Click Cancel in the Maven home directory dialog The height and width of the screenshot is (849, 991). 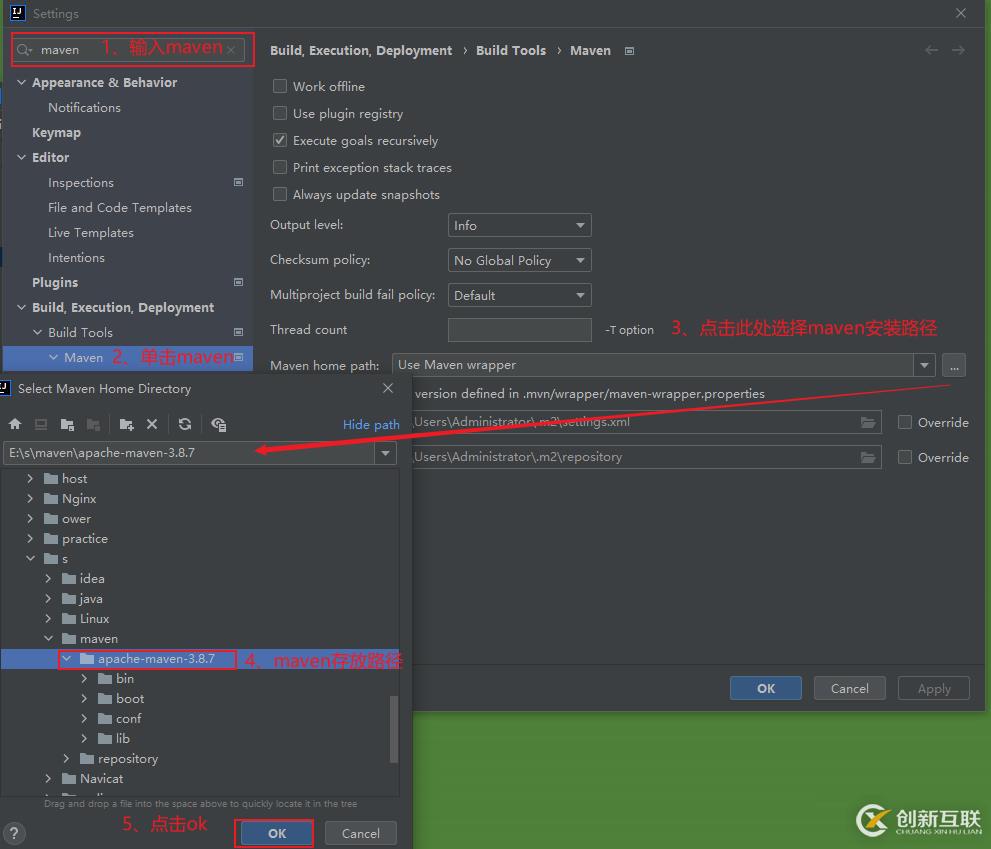360,833
